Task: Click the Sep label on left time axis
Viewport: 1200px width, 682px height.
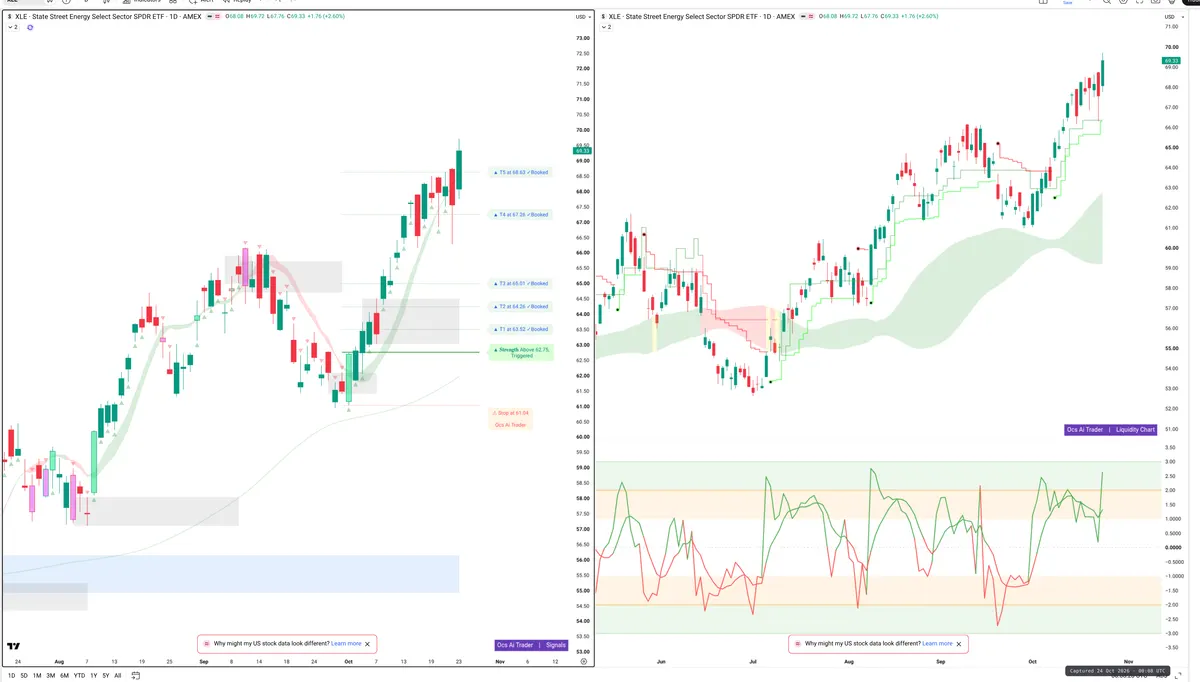Action: [x=203, y=661]
